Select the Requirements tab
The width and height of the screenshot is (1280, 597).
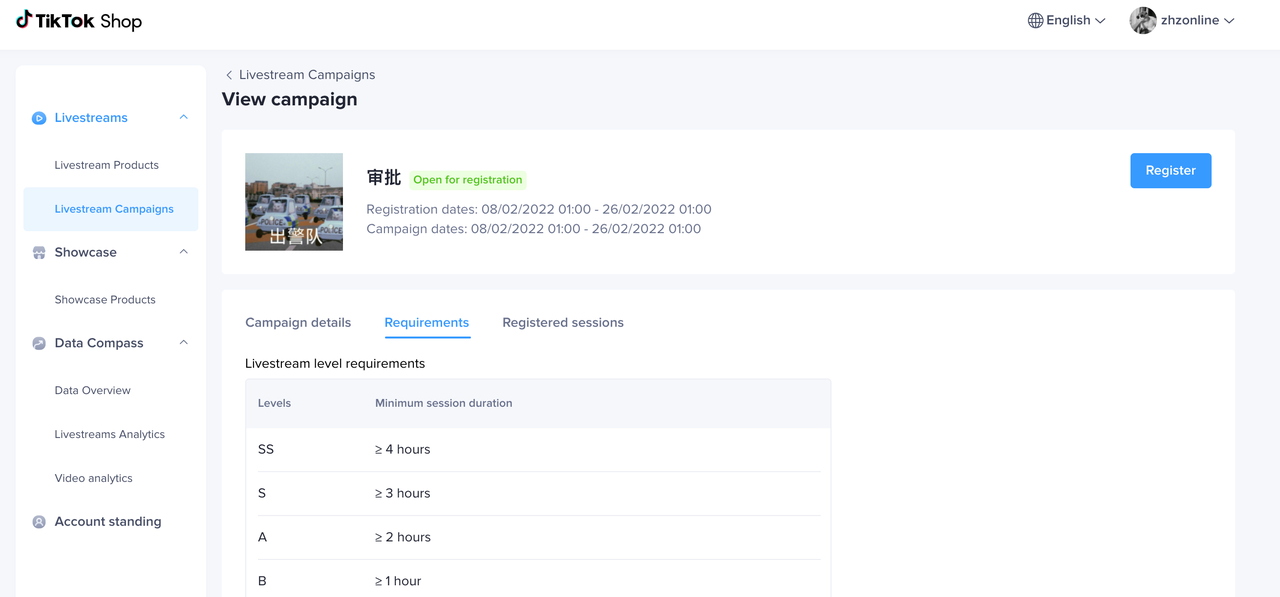tap(427, 323)
